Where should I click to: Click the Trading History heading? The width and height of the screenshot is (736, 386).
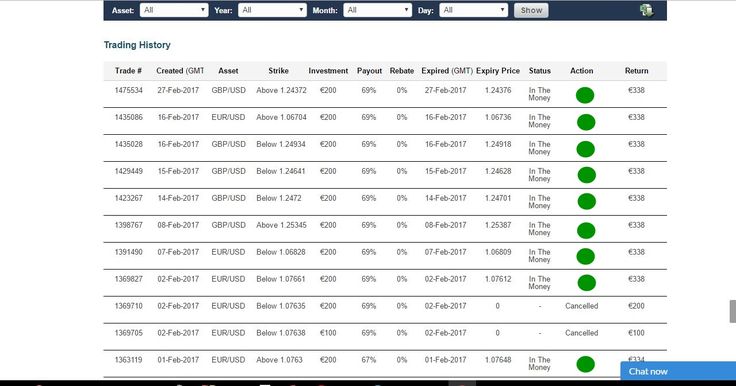(x=137, y=45)
